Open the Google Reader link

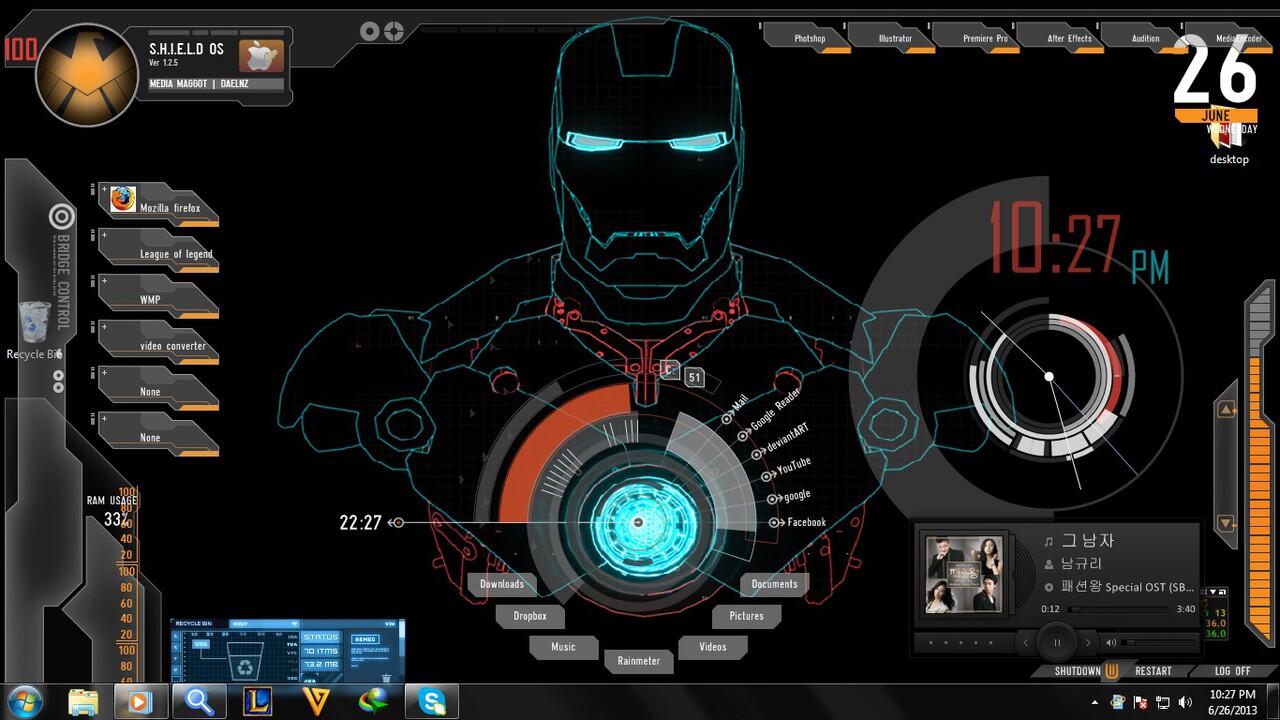771,417
